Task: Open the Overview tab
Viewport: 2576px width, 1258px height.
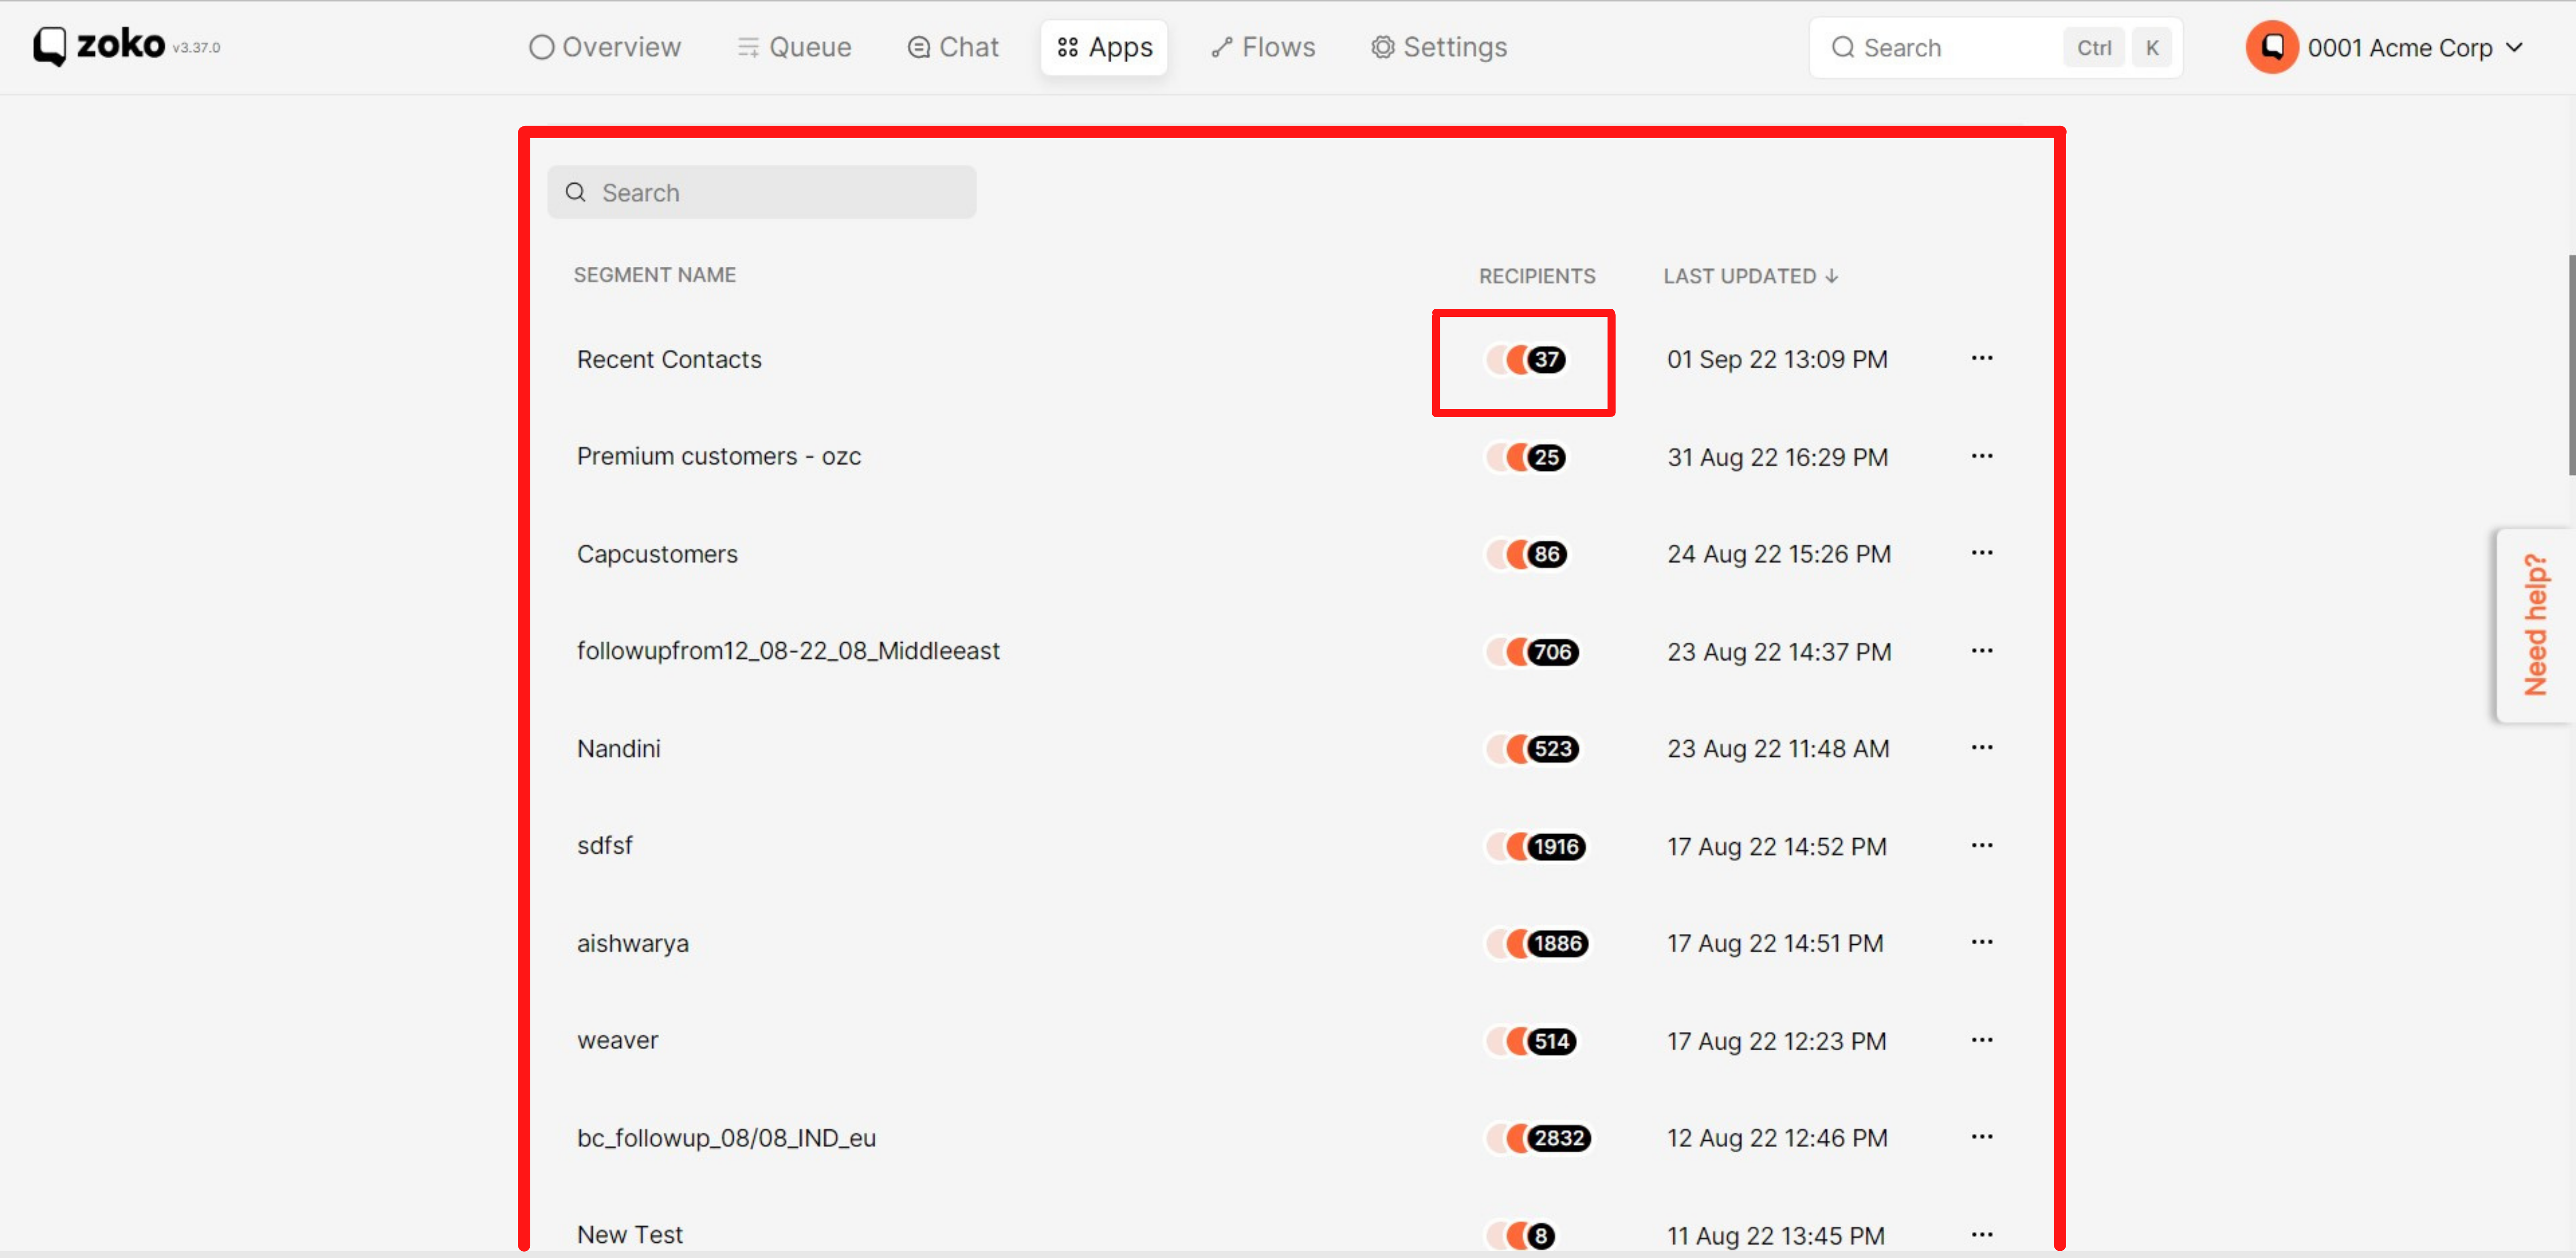Action: pyautogui.click(x=605, y=47)
